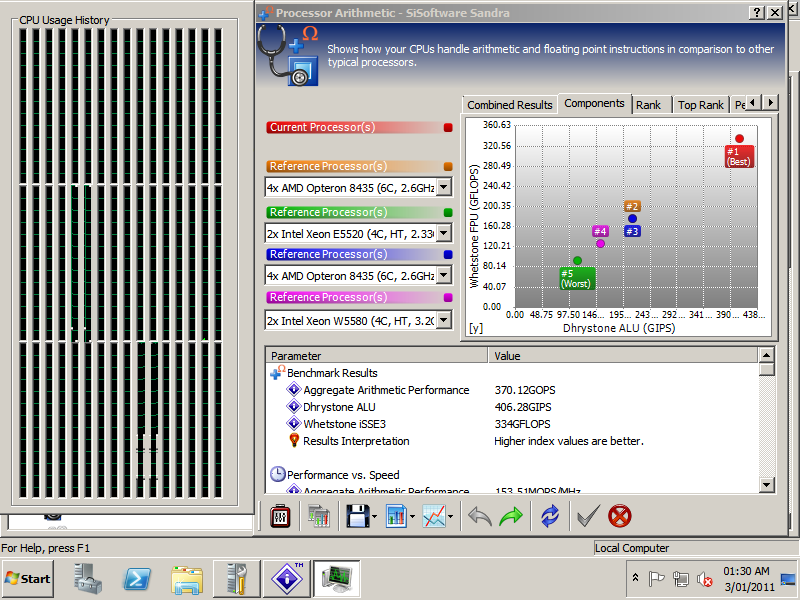Toggle the blue Reference Processor(s) color marker
The image size is (800, 600).
[448, 254]
